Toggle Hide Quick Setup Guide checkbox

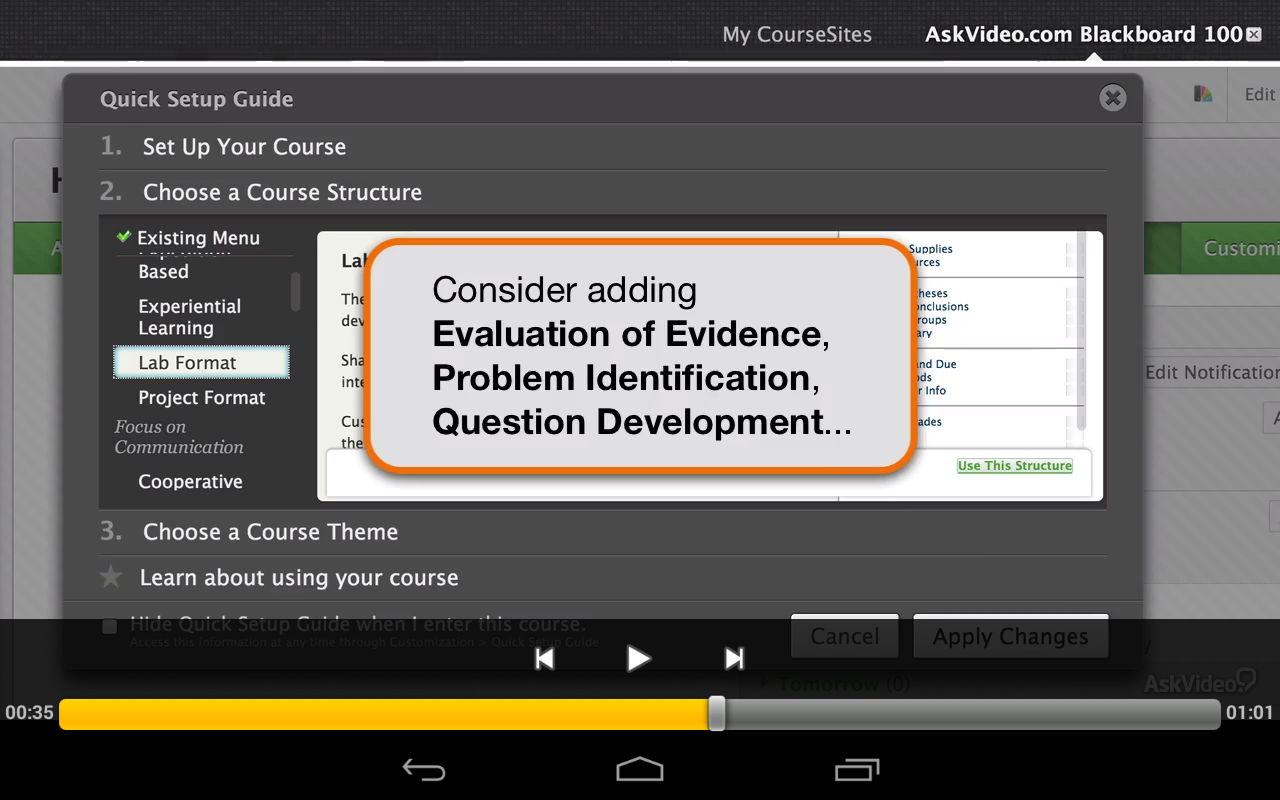pyautogui.click(x=110, y=626)
